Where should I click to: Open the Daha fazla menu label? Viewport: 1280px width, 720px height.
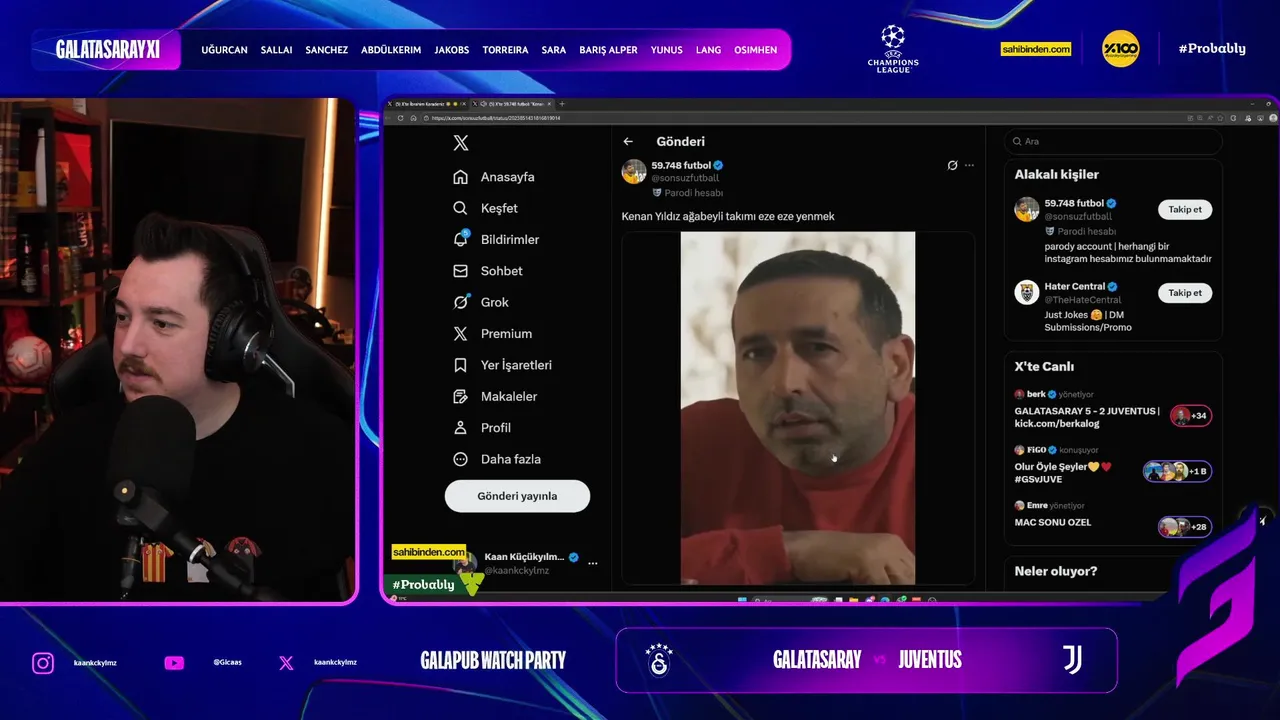click(511, 459)
